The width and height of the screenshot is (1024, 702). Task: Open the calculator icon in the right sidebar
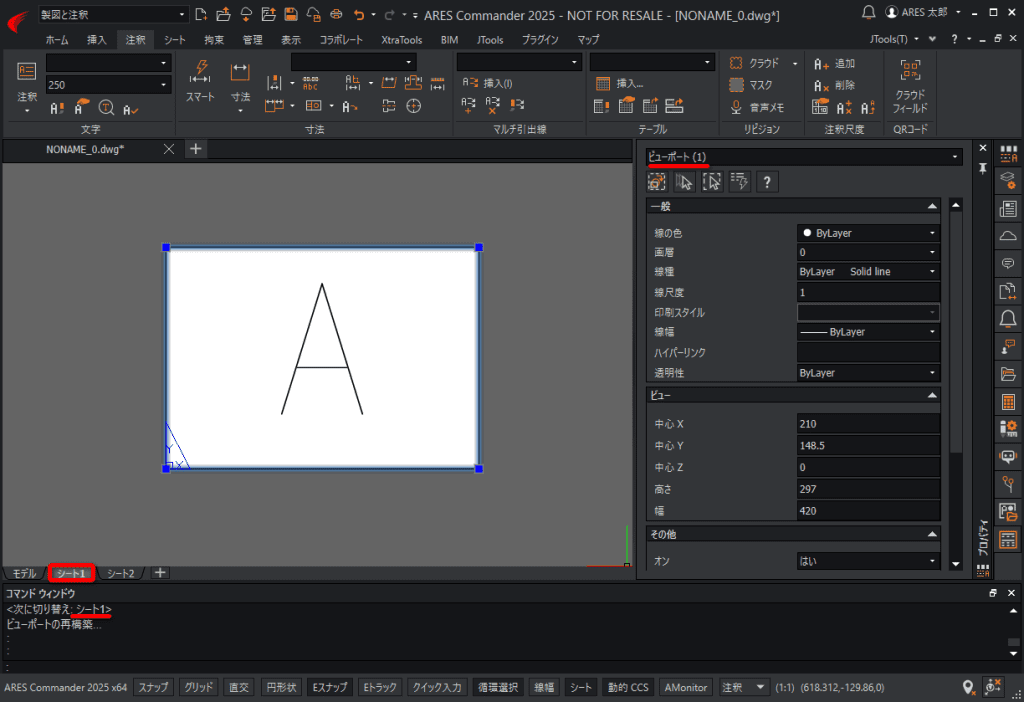coord(1008,402)
